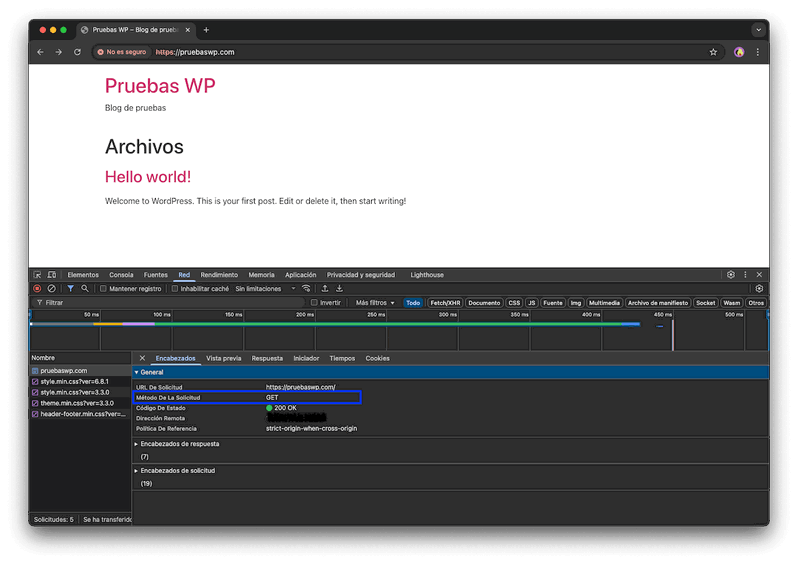
Task: Open the Respuesta details tab
Action: tap(267, 358)
